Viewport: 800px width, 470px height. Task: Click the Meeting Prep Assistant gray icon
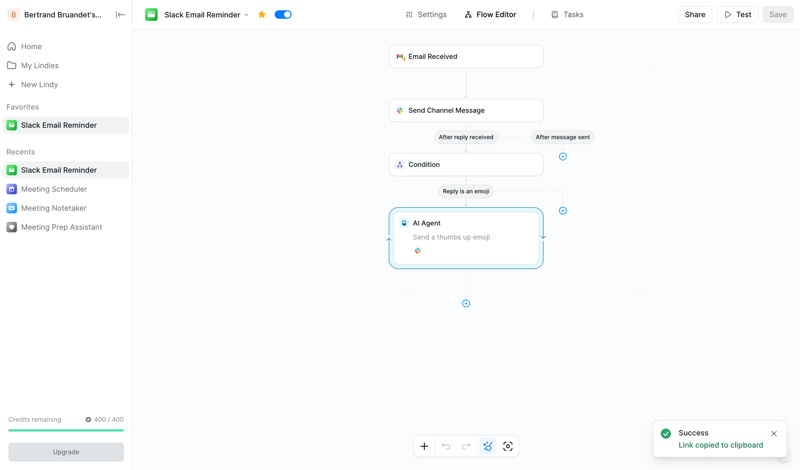(11, 227)
